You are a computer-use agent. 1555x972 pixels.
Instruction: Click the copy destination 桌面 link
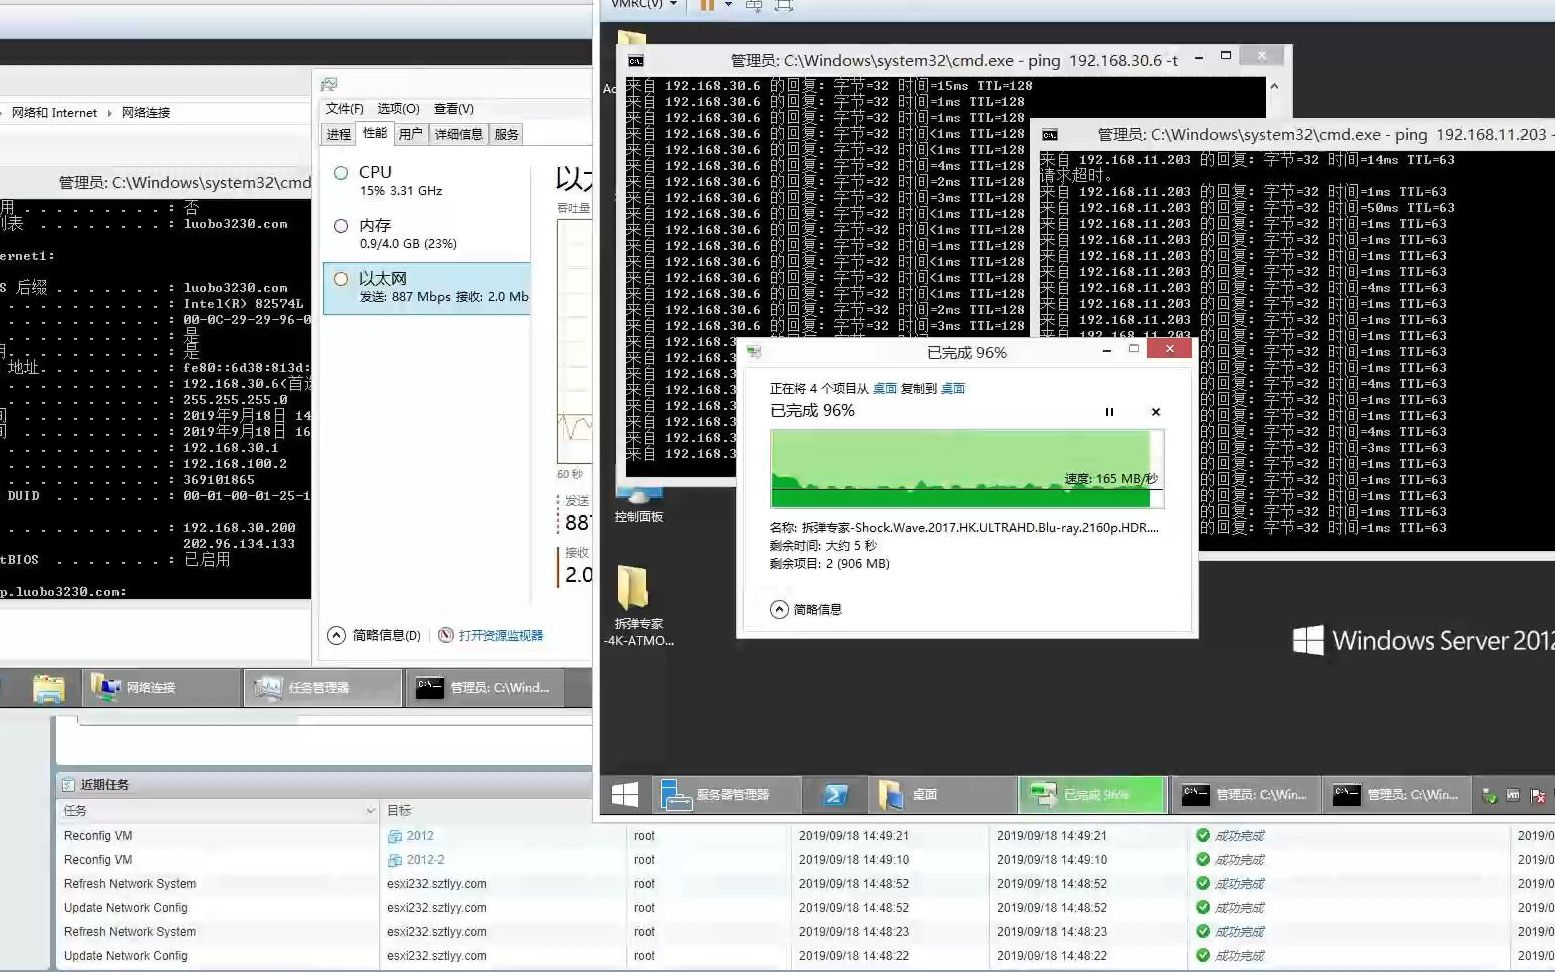(953, 388)
